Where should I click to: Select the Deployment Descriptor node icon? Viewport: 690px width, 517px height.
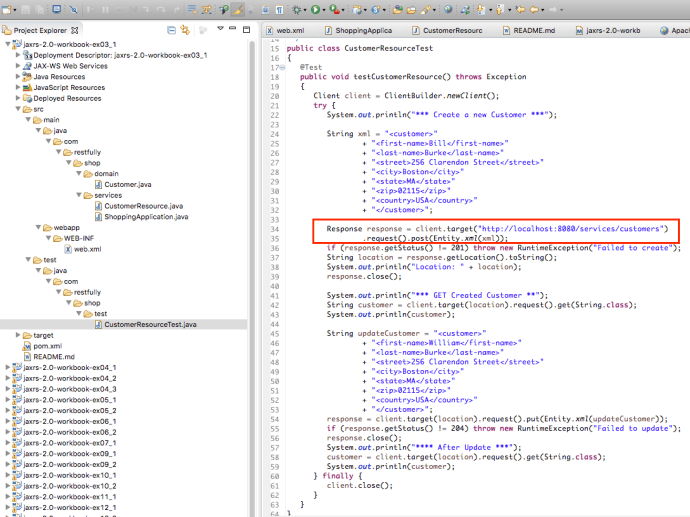(27, 55)
